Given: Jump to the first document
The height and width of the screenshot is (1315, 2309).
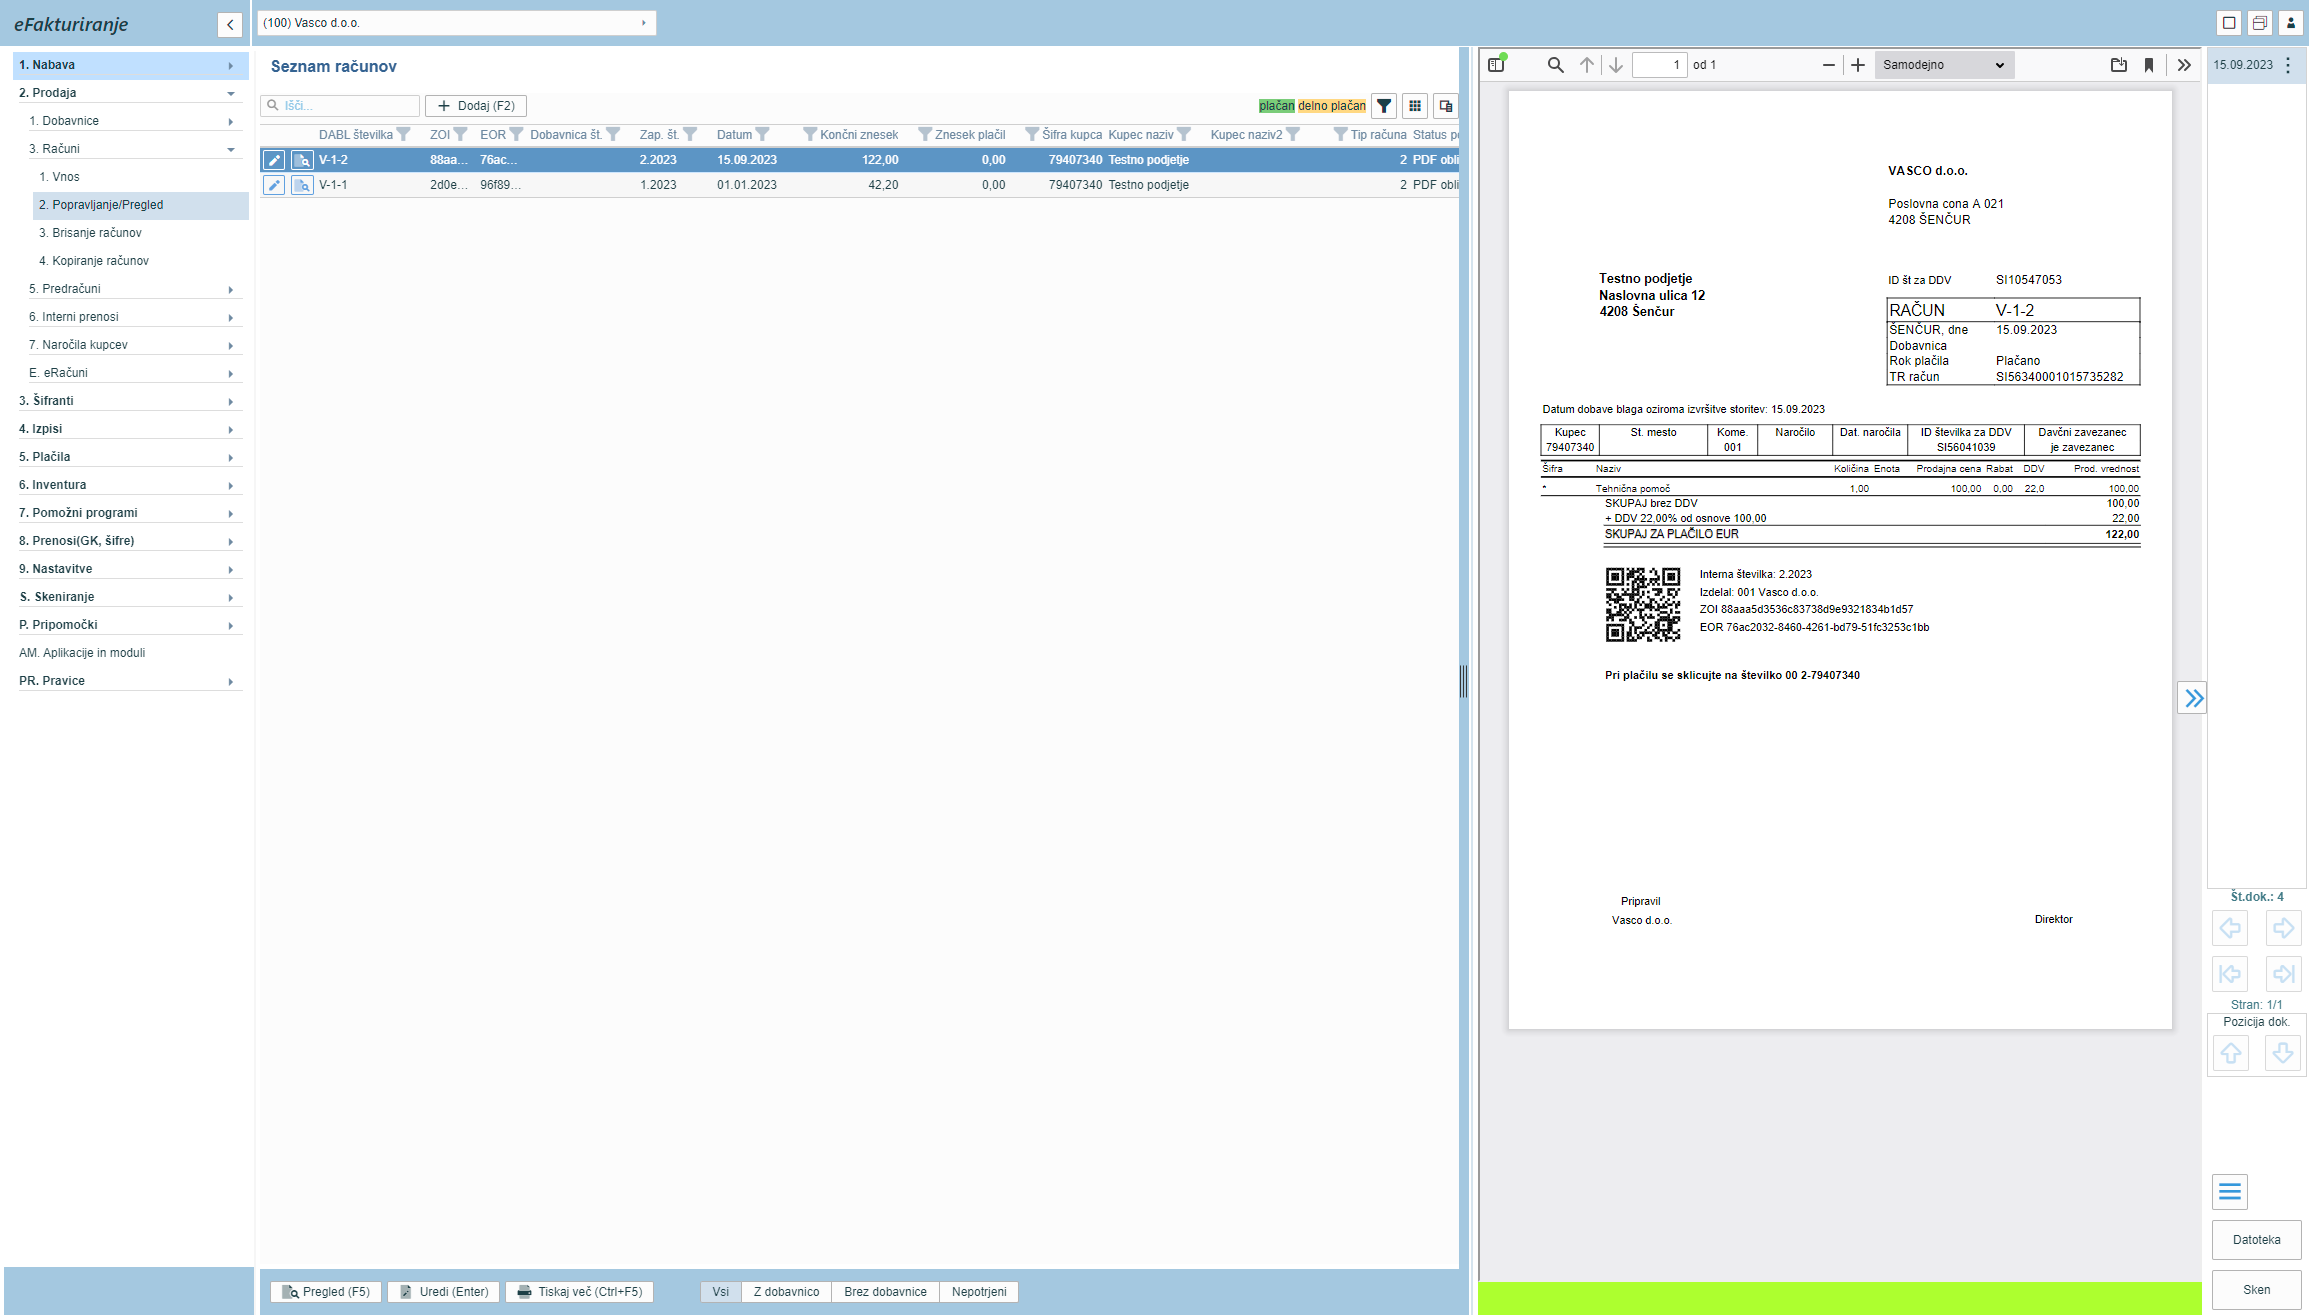Looking at the screenshot, I should tap(2230, 973).
